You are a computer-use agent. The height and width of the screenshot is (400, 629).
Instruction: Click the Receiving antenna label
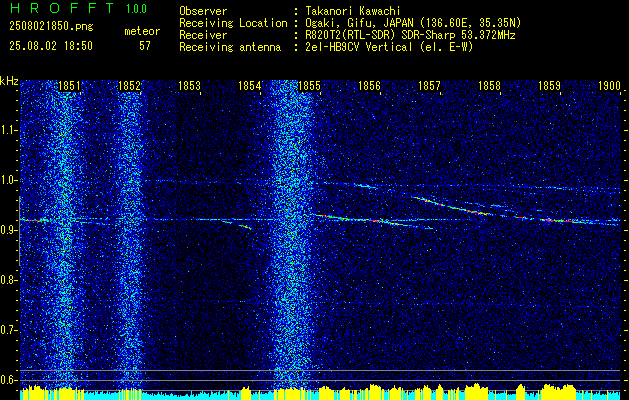[230, 47]
